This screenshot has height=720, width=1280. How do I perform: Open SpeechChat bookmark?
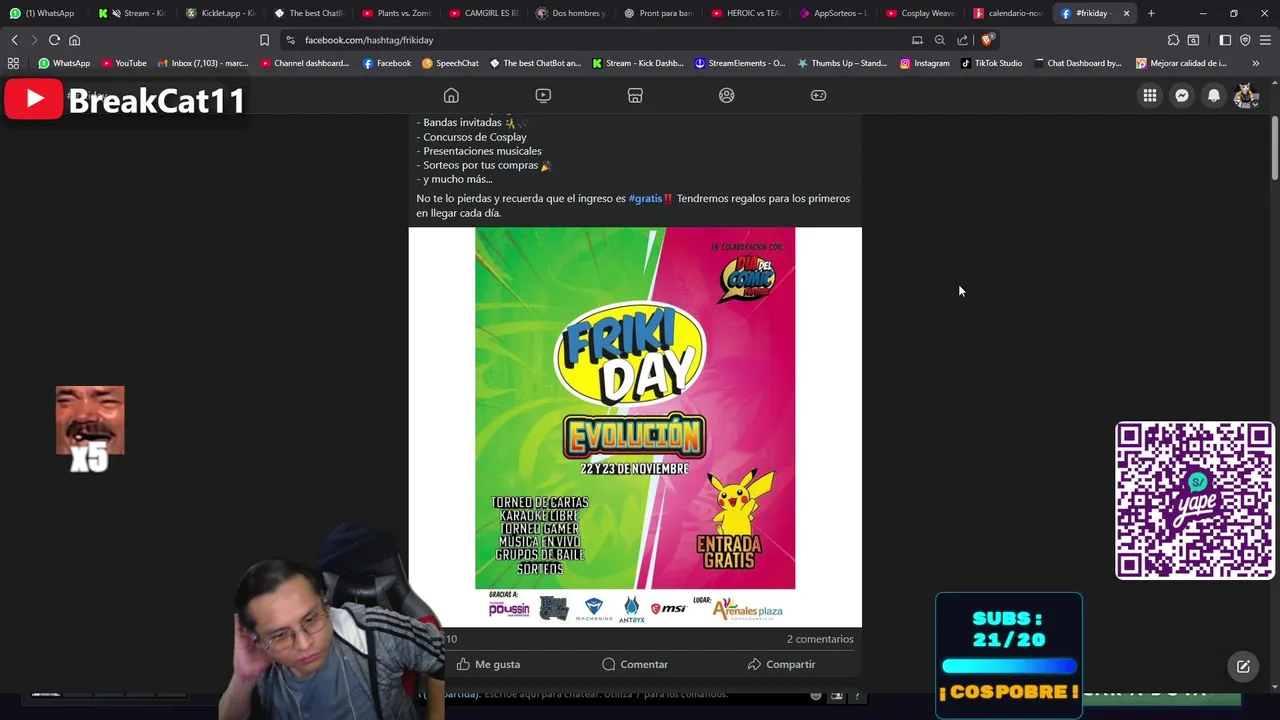click(450, 63)
